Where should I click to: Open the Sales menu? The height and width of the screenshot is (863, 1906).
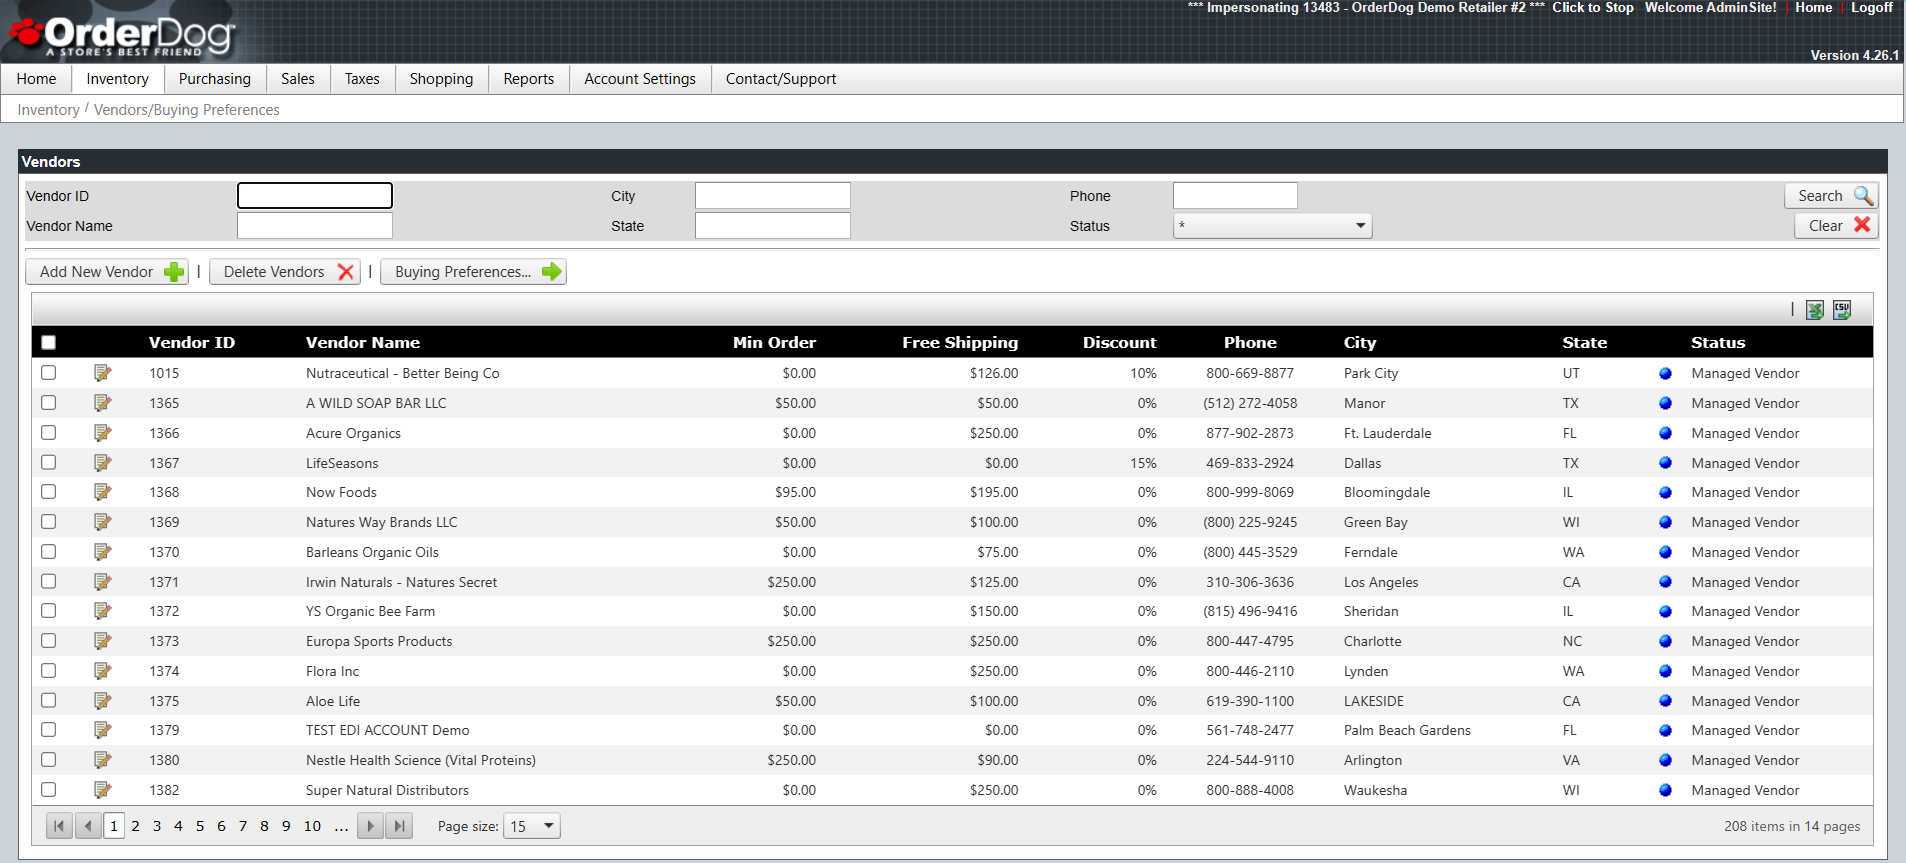pos(298,79)
